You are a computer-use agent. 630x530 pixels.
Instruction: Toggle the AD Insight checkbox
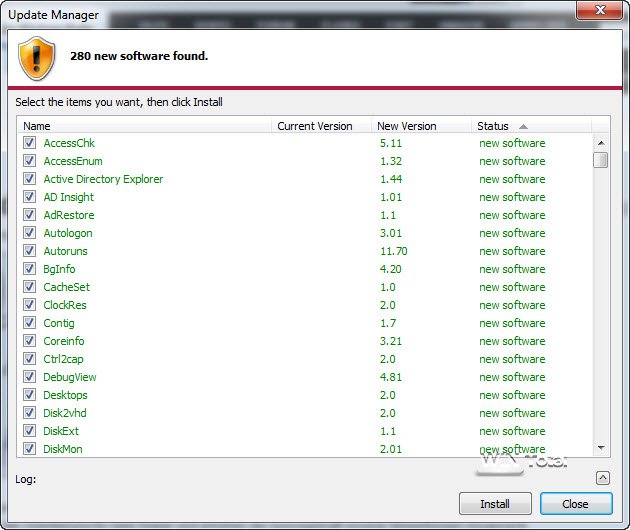(x=29, y=197)
